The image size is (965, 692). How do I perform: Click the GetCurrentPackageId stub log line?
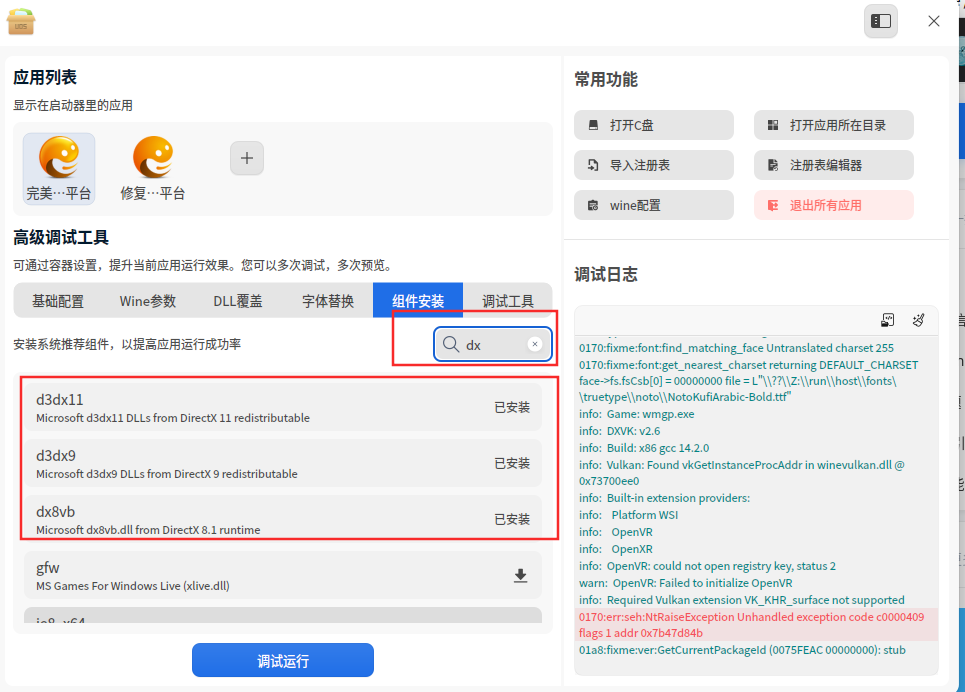(742, 650)
